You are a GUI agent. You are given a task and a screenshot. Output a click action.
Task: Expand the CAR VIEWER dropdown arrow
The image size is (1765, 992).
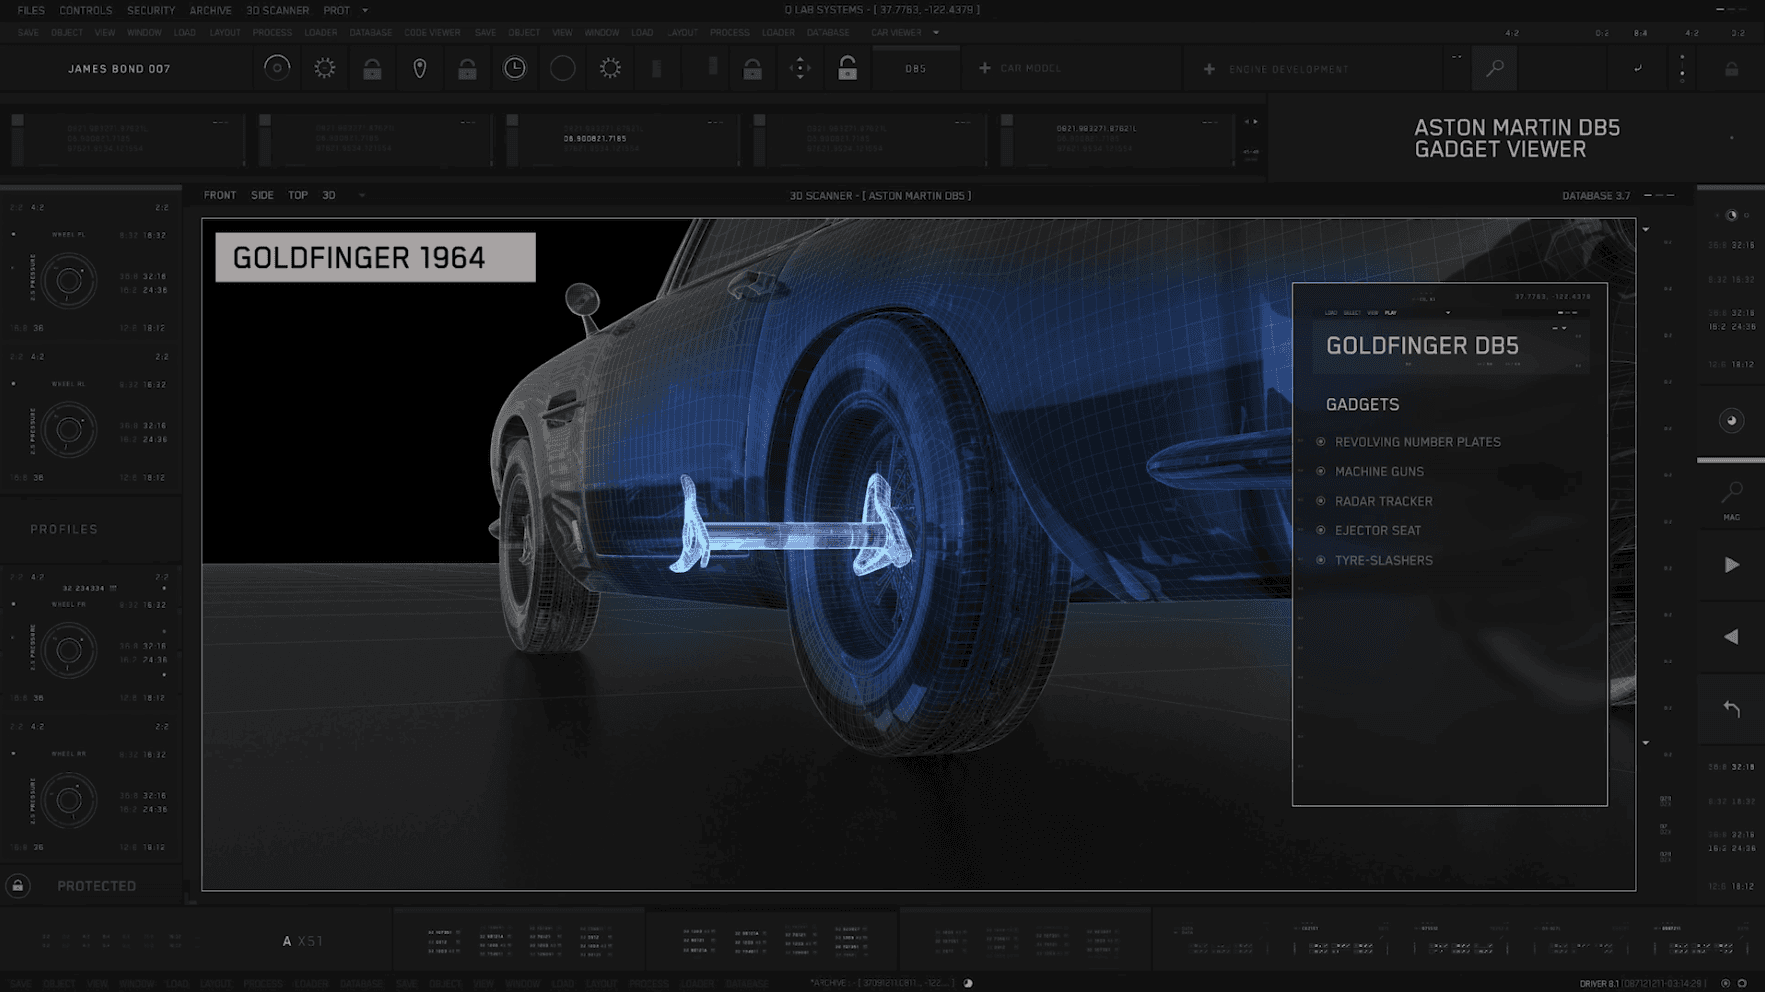(936, 32)
